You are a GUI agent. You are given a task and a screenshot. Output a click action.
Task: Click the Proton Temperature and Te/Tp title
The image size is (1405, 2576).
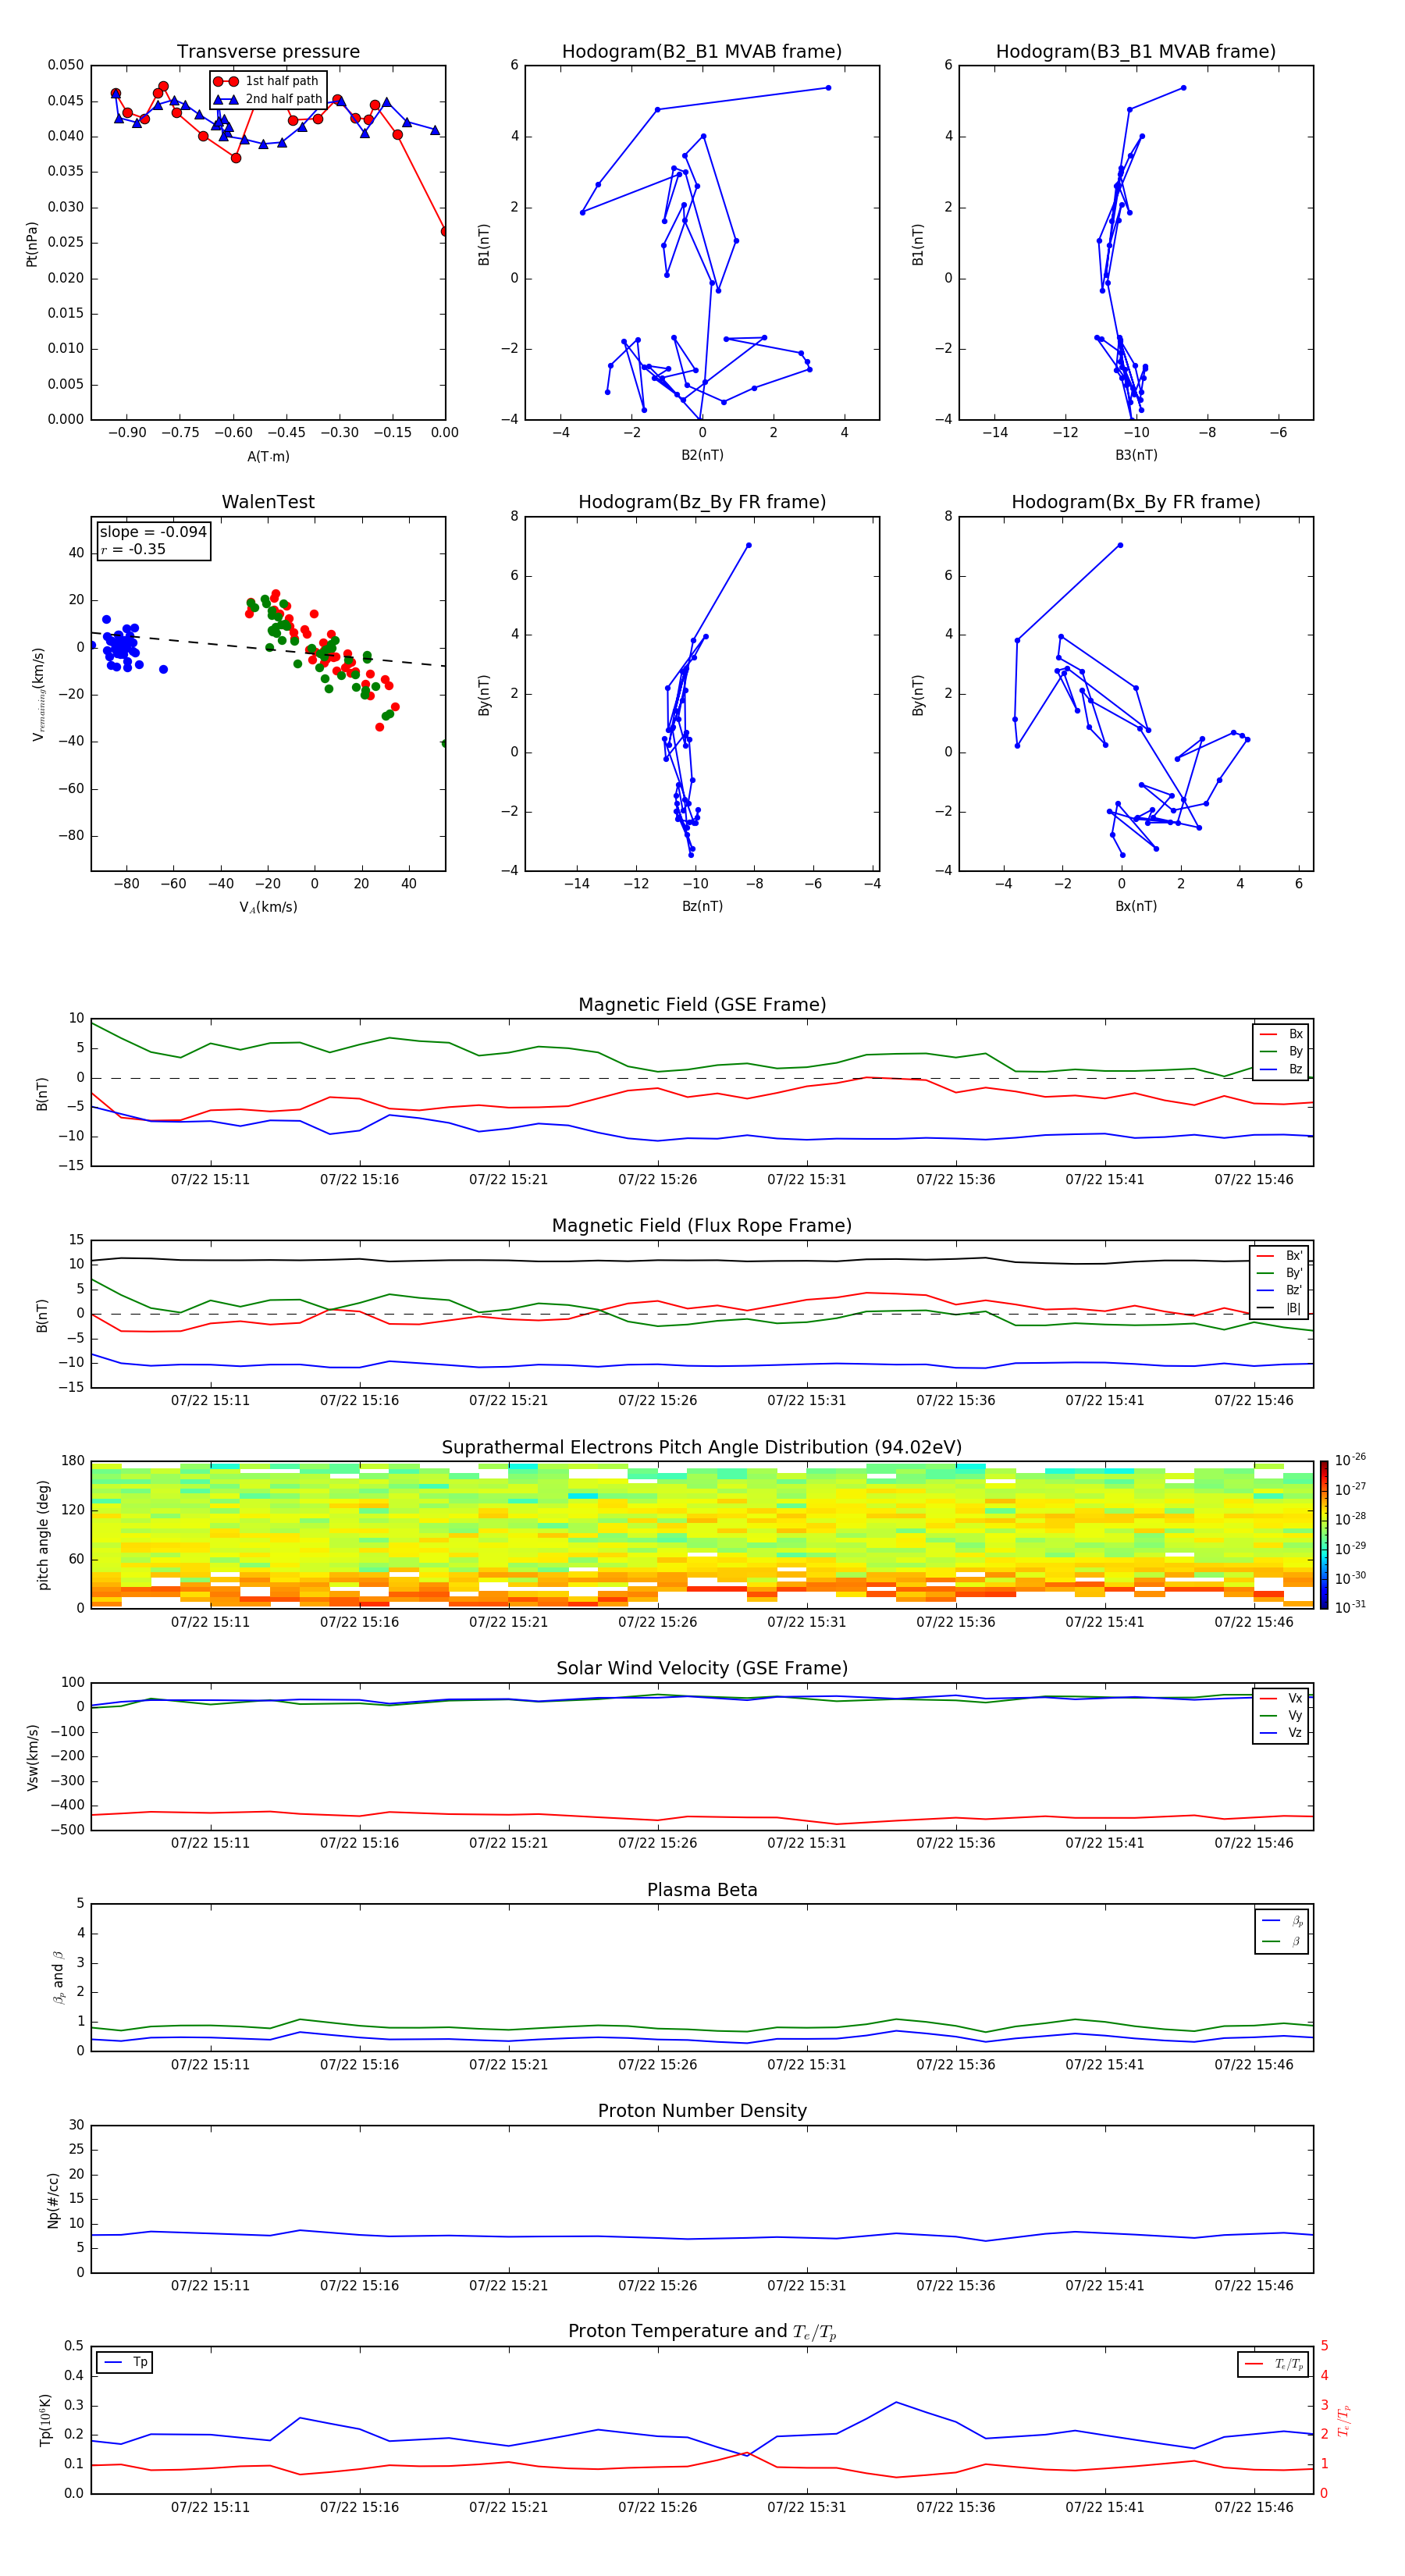(702, 2332)
